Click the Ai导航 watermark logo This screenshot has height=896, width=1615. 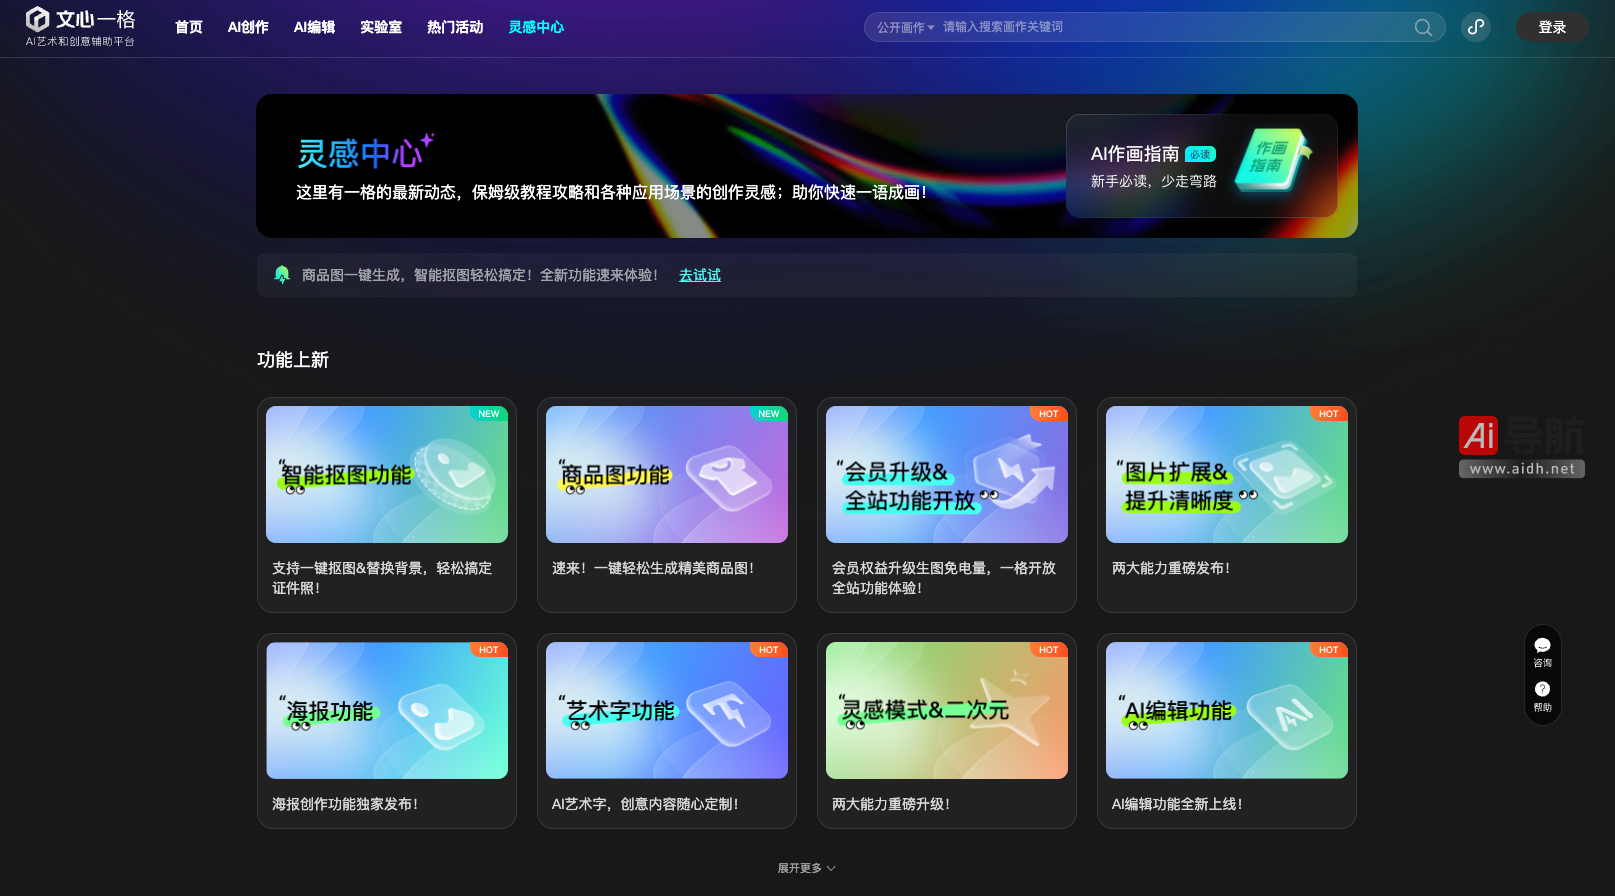coord(1521,446)
